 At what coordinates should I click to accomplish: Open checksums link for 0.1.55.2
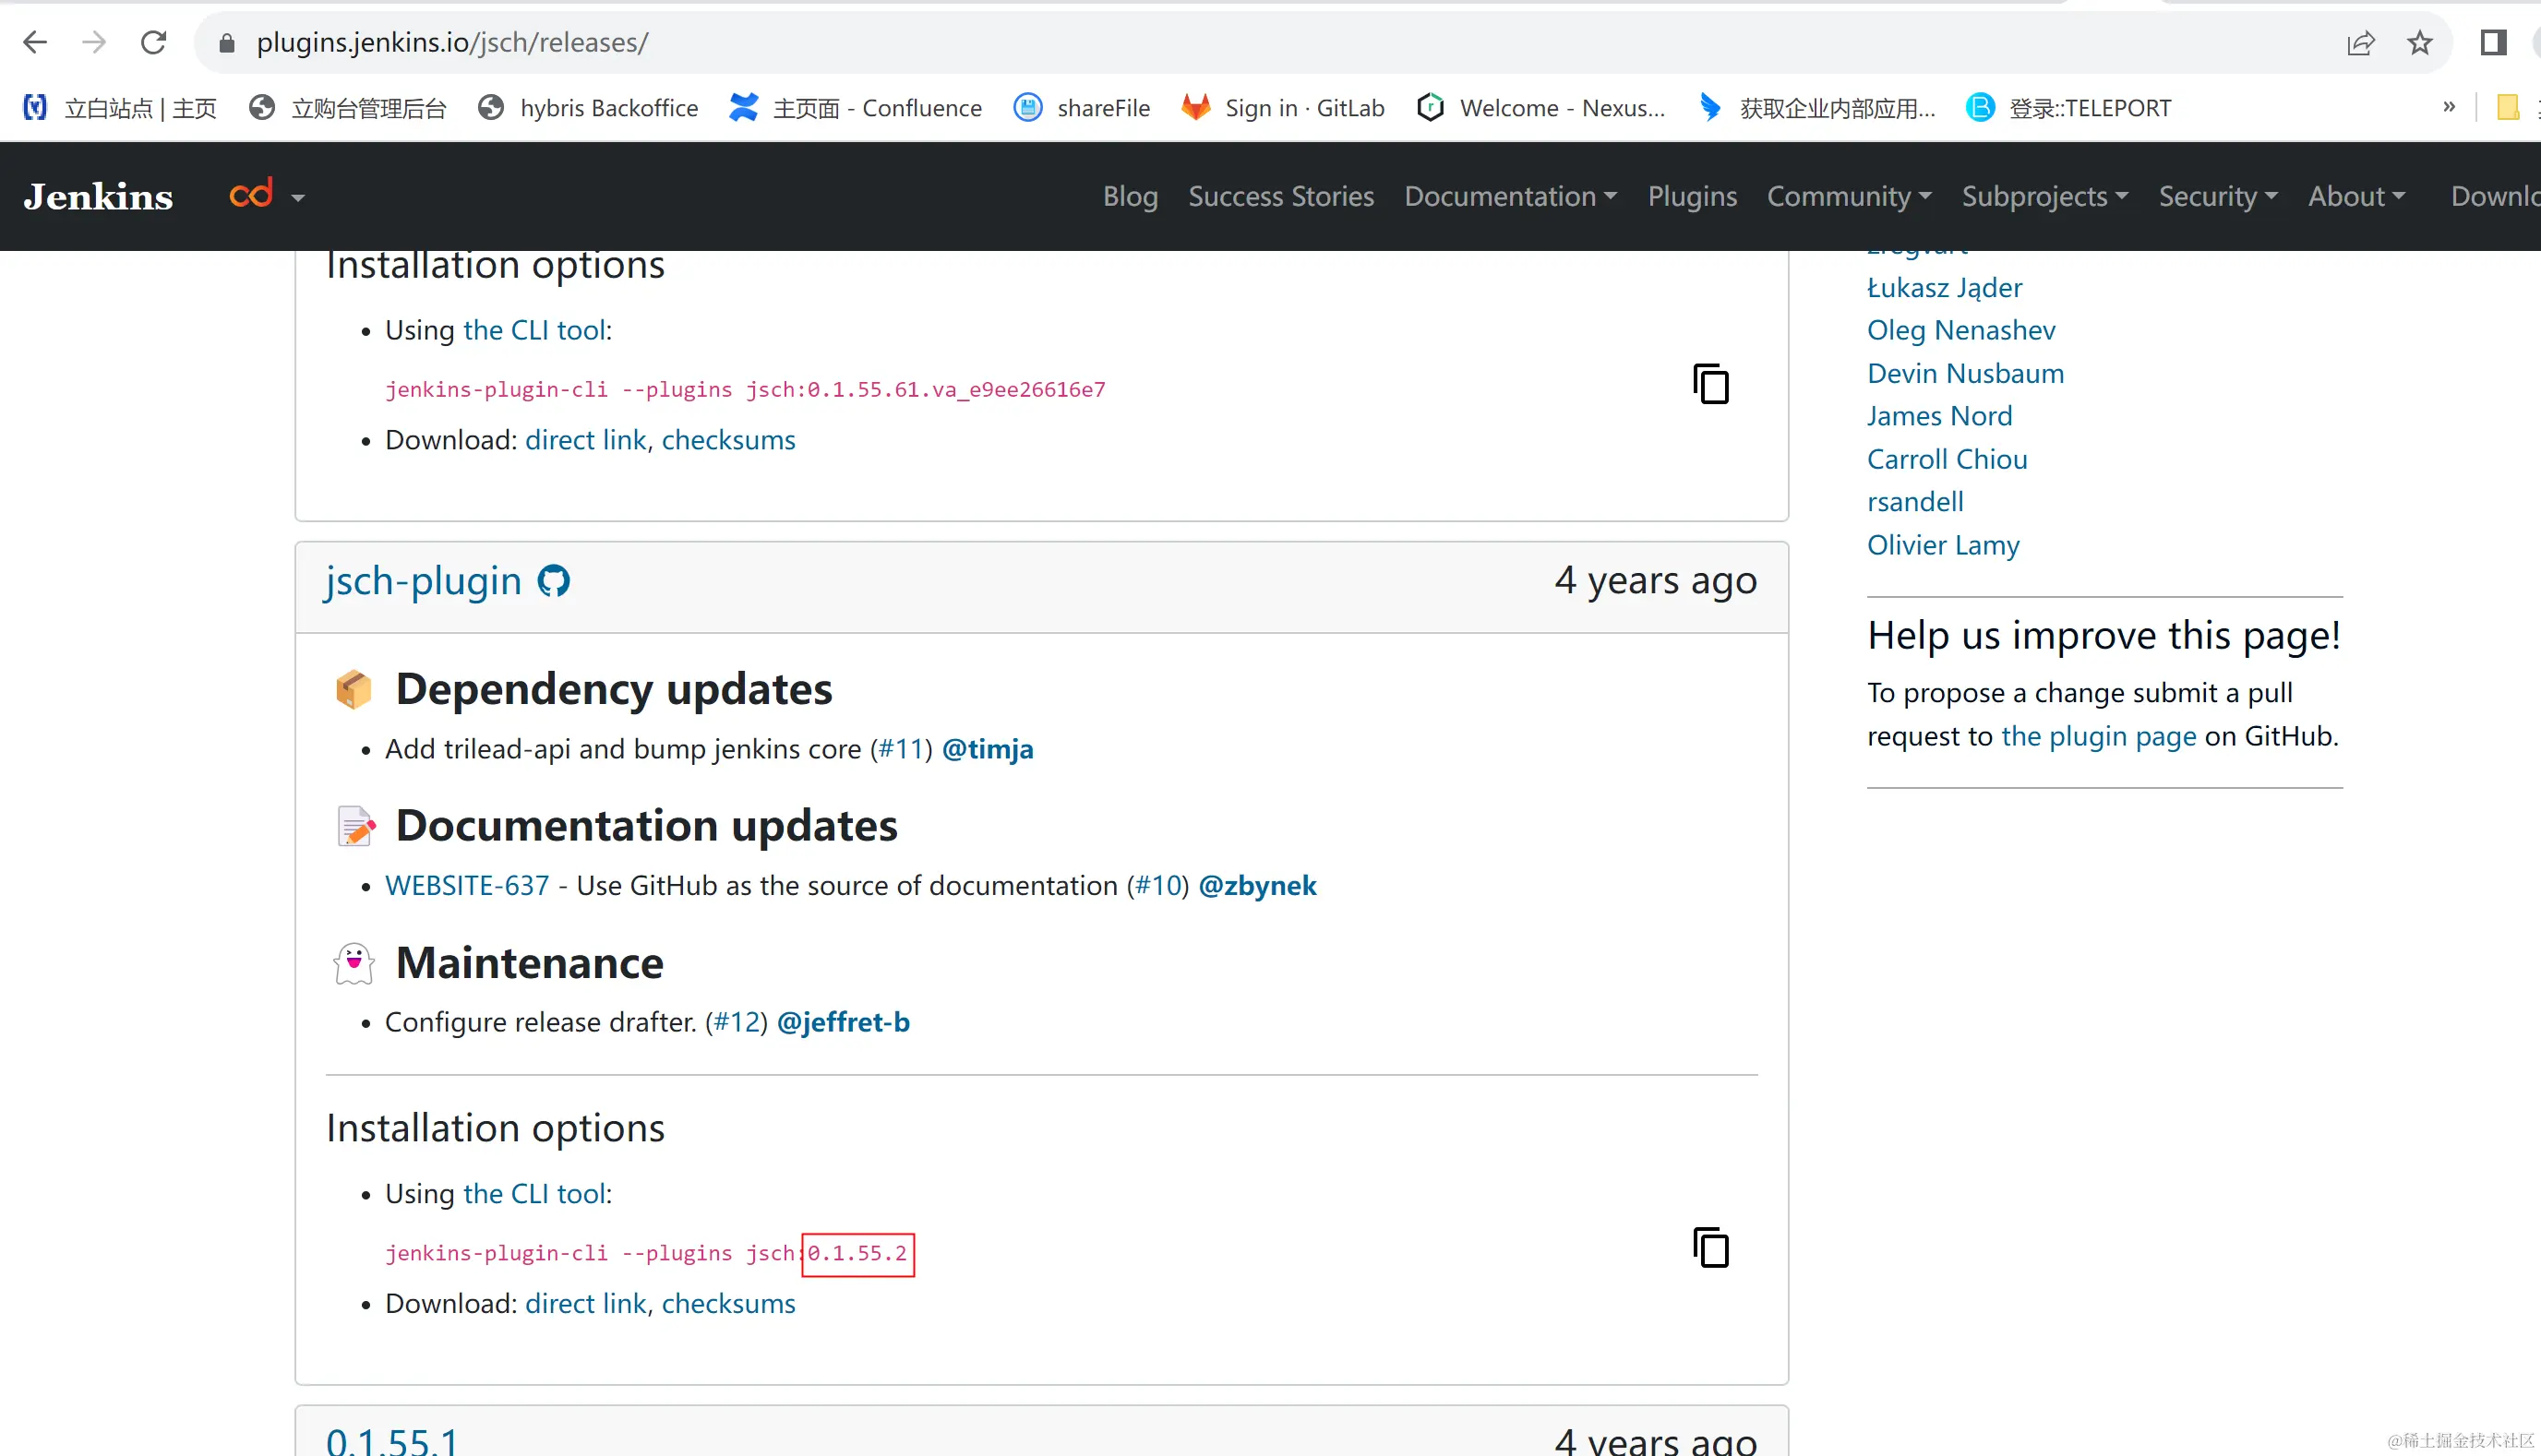pos(728,1305)
